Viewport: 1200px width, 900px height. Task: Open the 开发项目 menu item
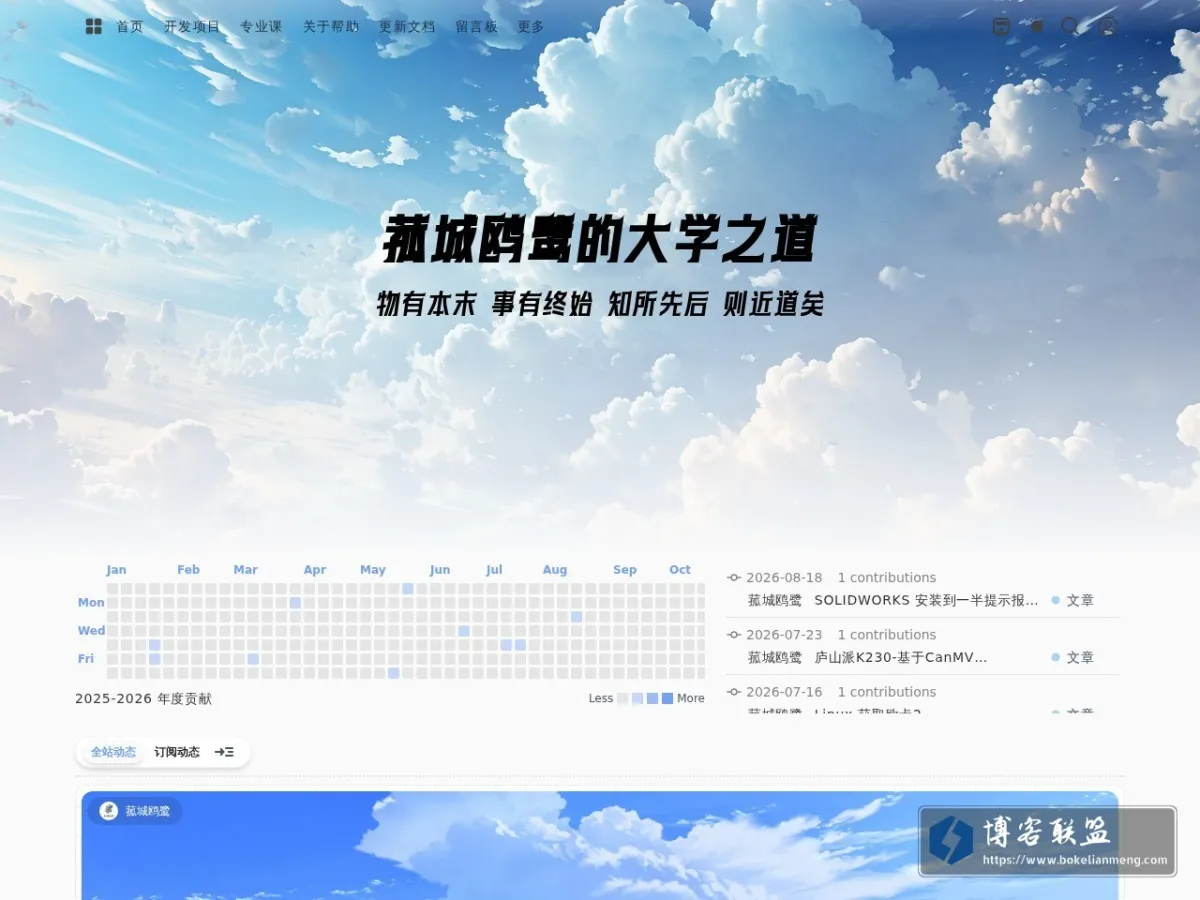tap(192, 27)
